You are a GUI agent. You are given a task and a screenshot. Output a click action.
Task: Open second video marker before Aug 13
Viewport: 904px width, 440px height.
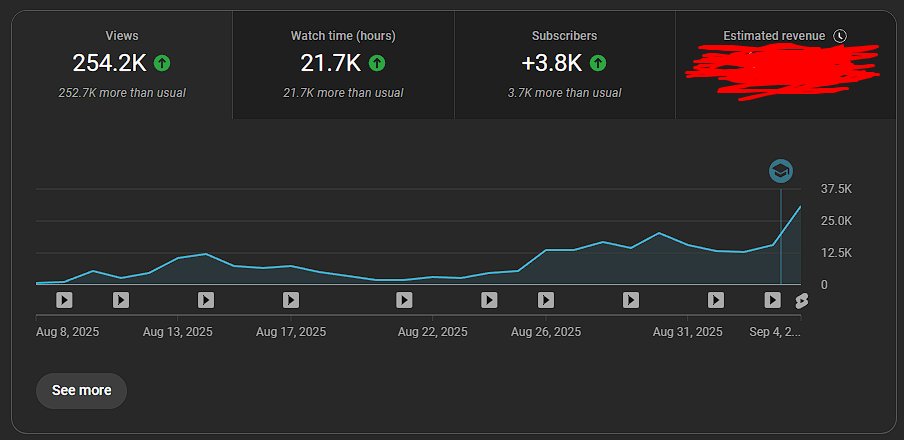120,300
